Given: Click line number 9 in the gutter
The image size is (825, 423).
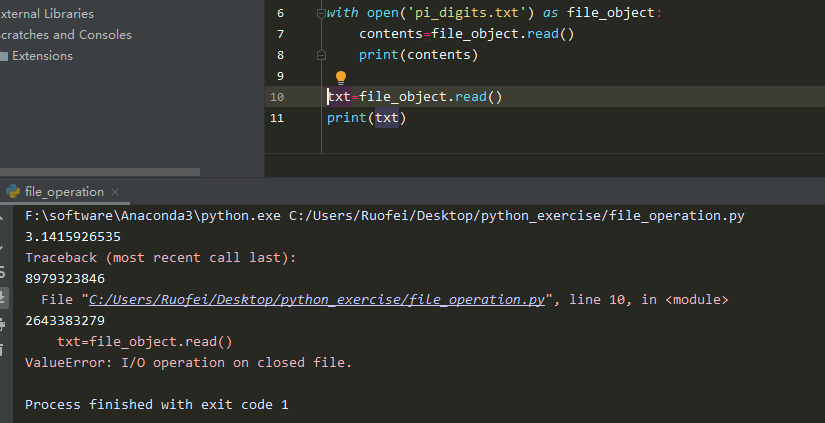Looking at the screenshot, I should coord(280,76).
